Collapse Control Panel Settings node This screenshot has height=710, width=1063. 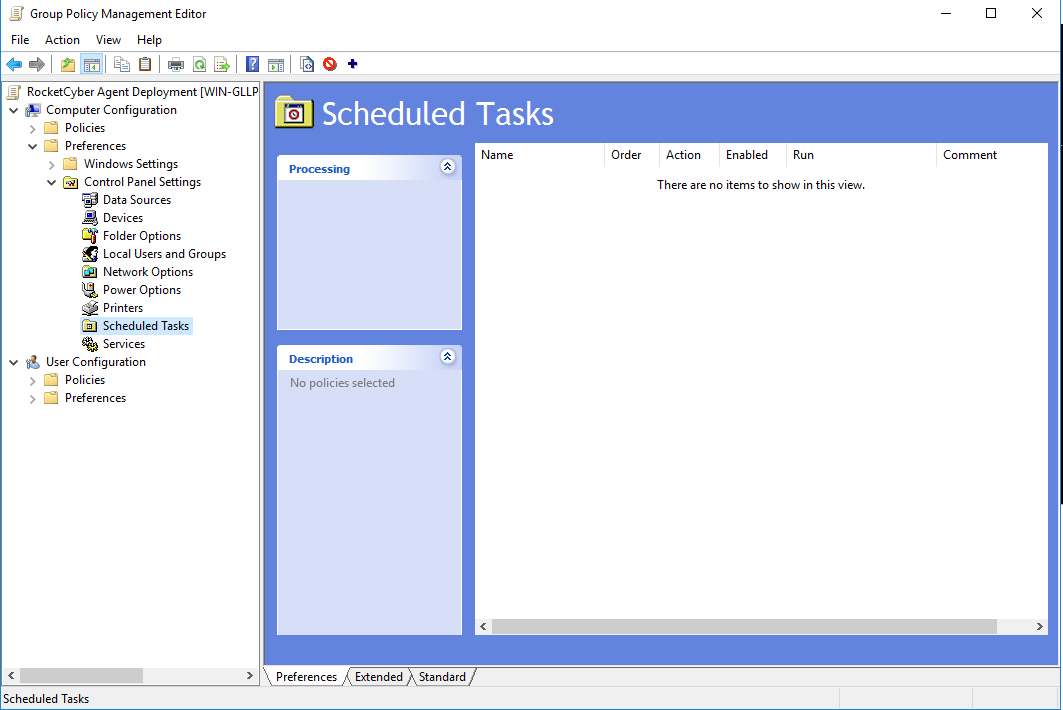[x=52, y=182]
